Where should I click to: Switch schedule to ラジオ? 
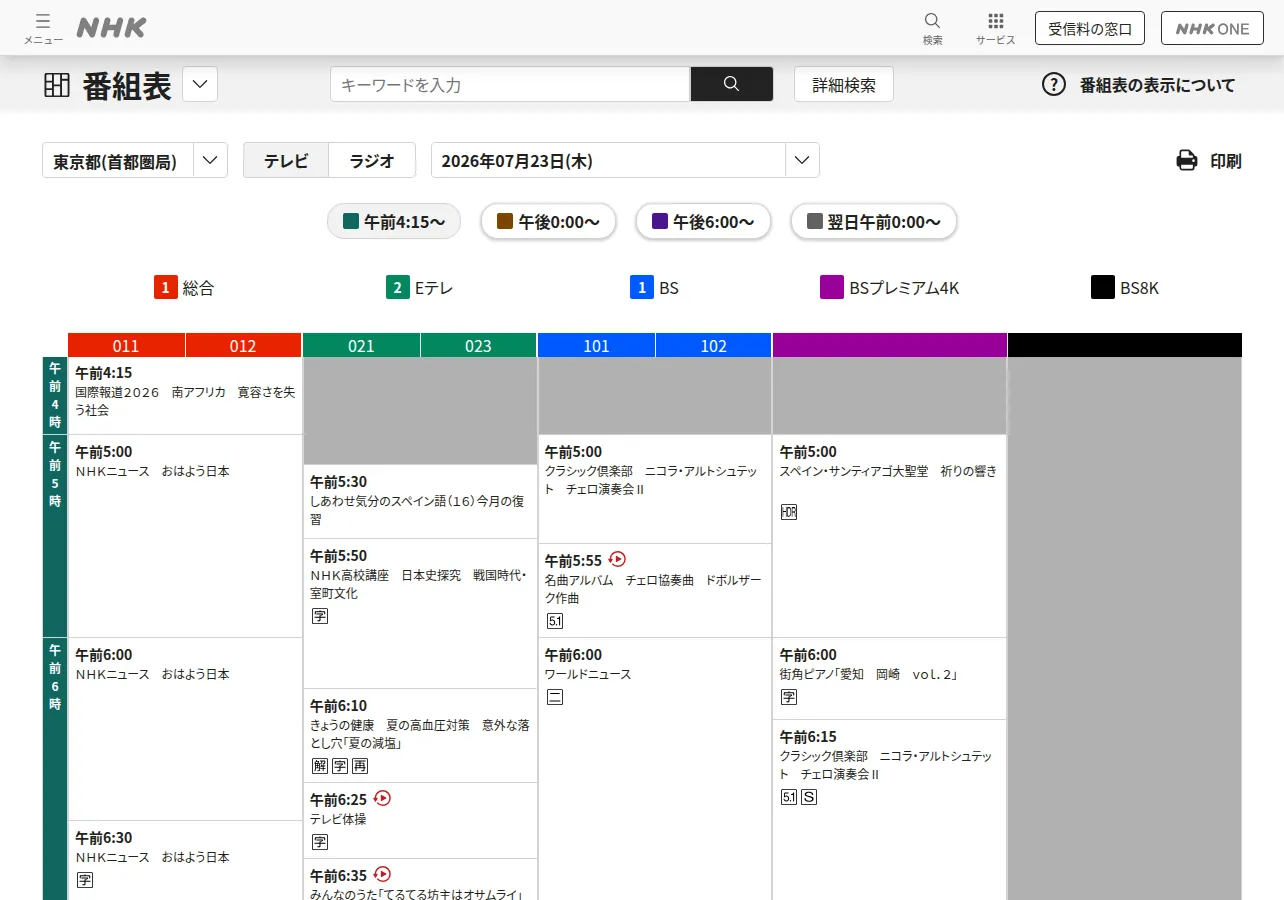[372, 160]
